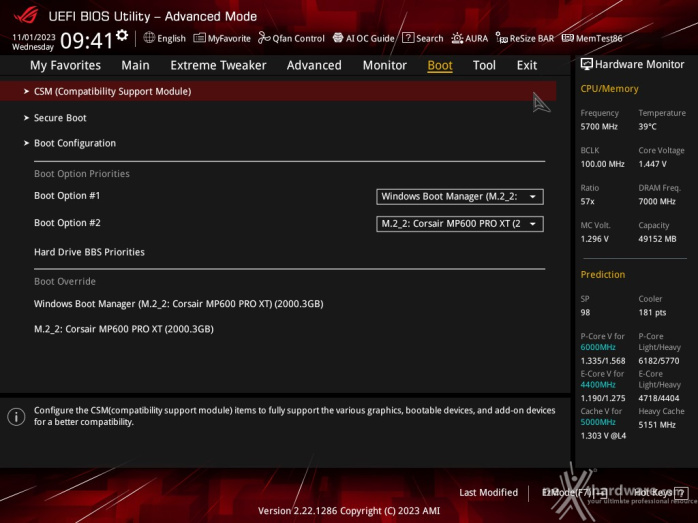Click the CPU/Memory section heading
This screenshot has height=523, width=698.
[x=609, y=89]
